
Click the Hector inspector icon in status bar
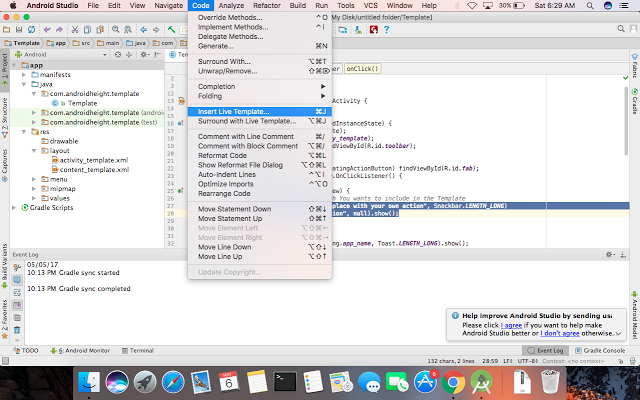[x=633, y=361]
